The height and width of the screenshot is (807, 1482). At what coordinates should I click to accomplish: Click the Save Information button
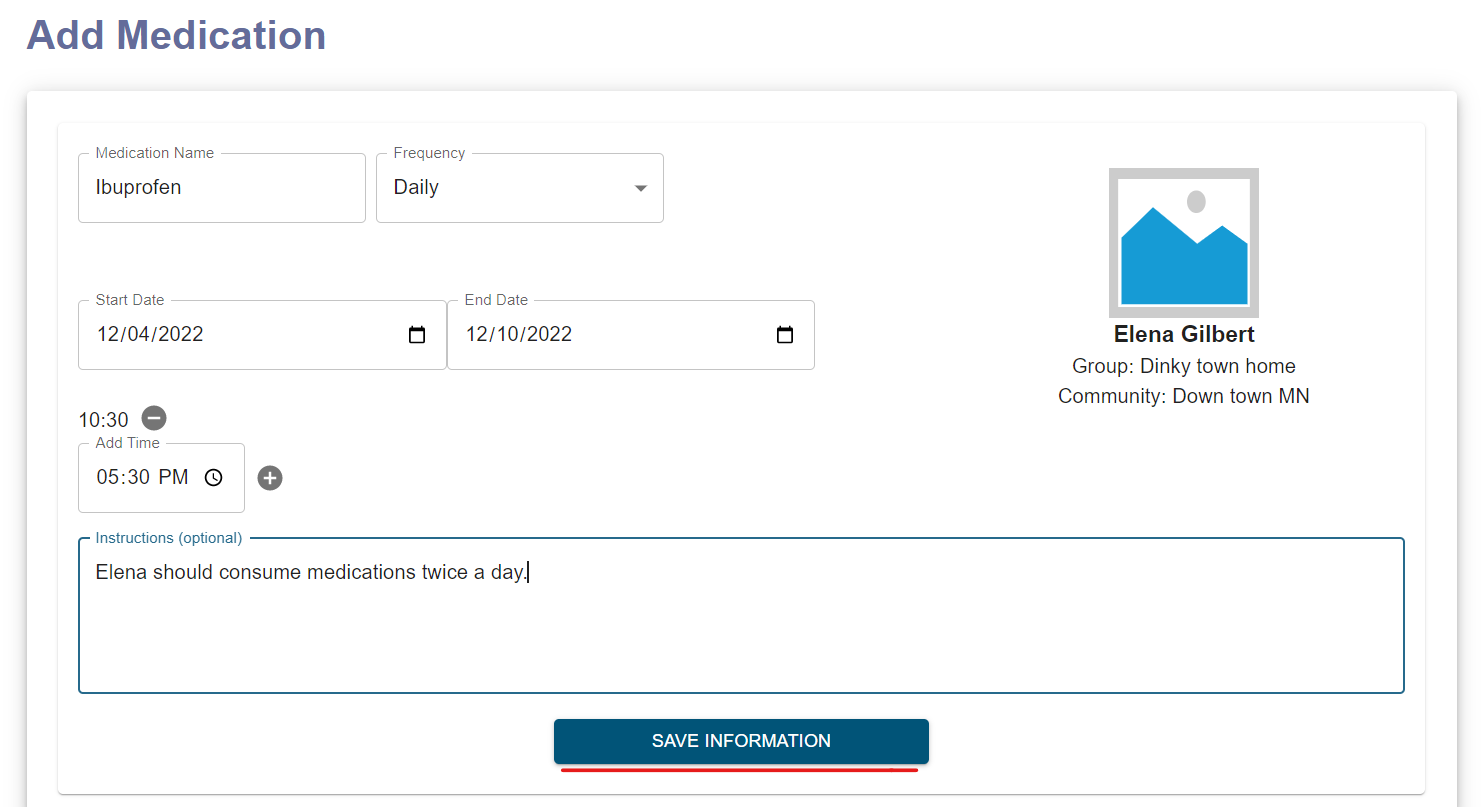[x=740, y=740]
